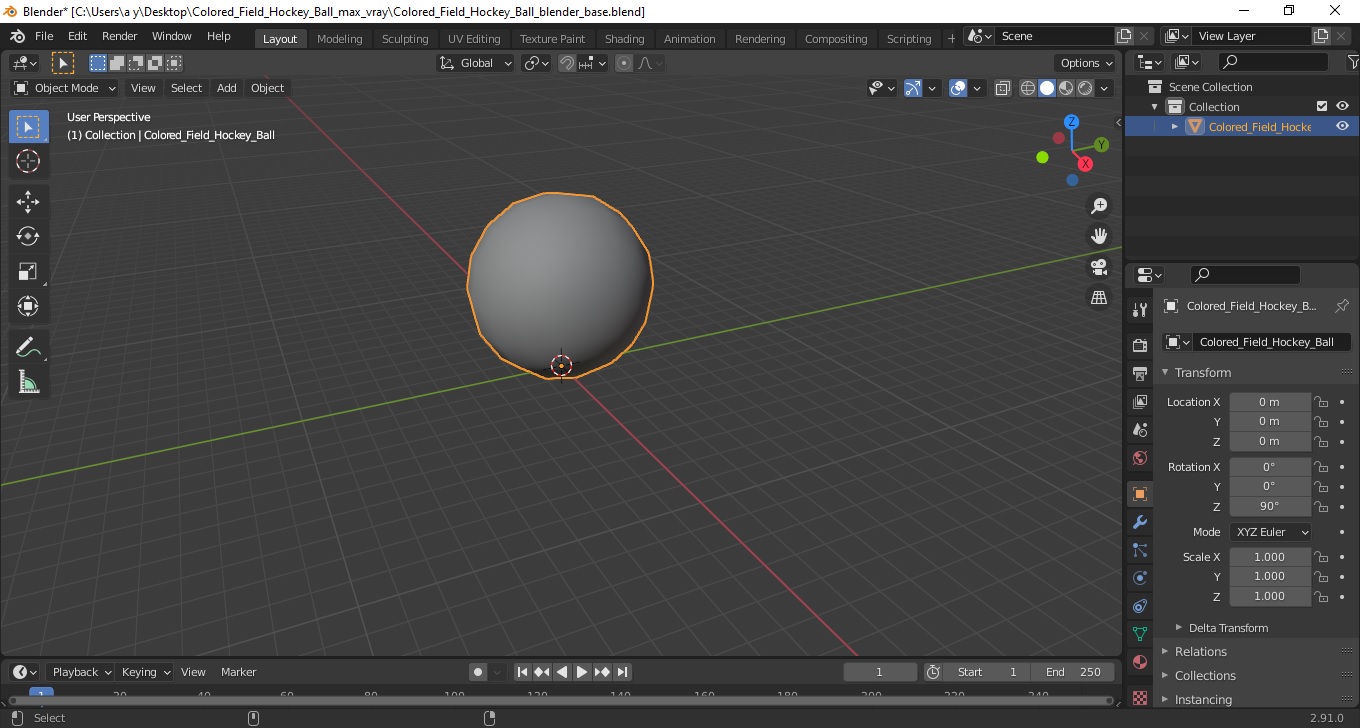Switch to the UV Editing workspace tab

[x=474, y=39]
